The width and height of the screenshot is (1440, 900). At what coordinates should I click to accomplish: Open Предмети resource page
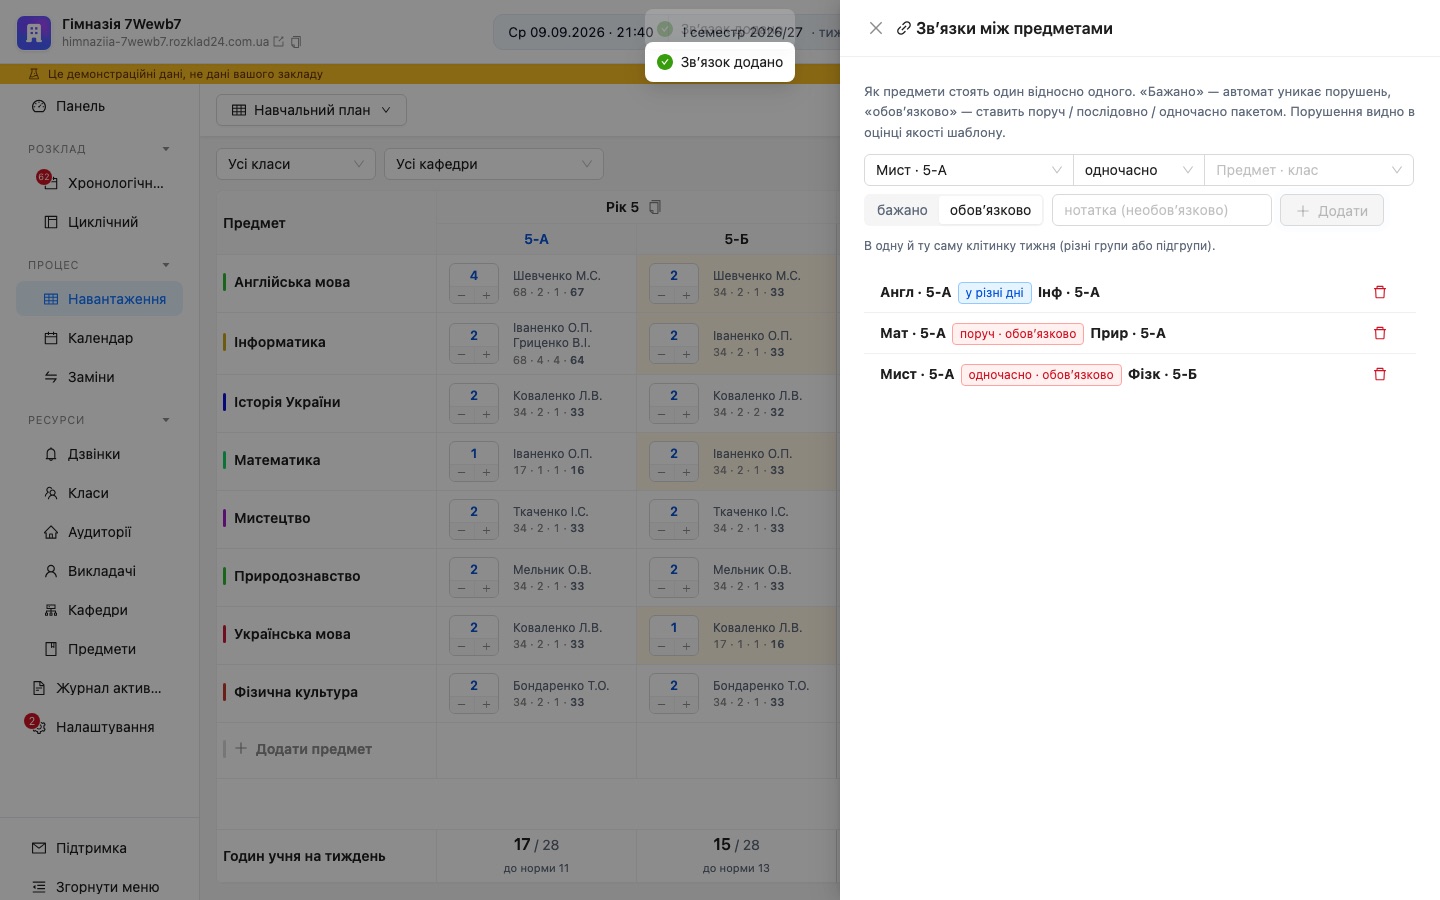click(x=99, y=649)
